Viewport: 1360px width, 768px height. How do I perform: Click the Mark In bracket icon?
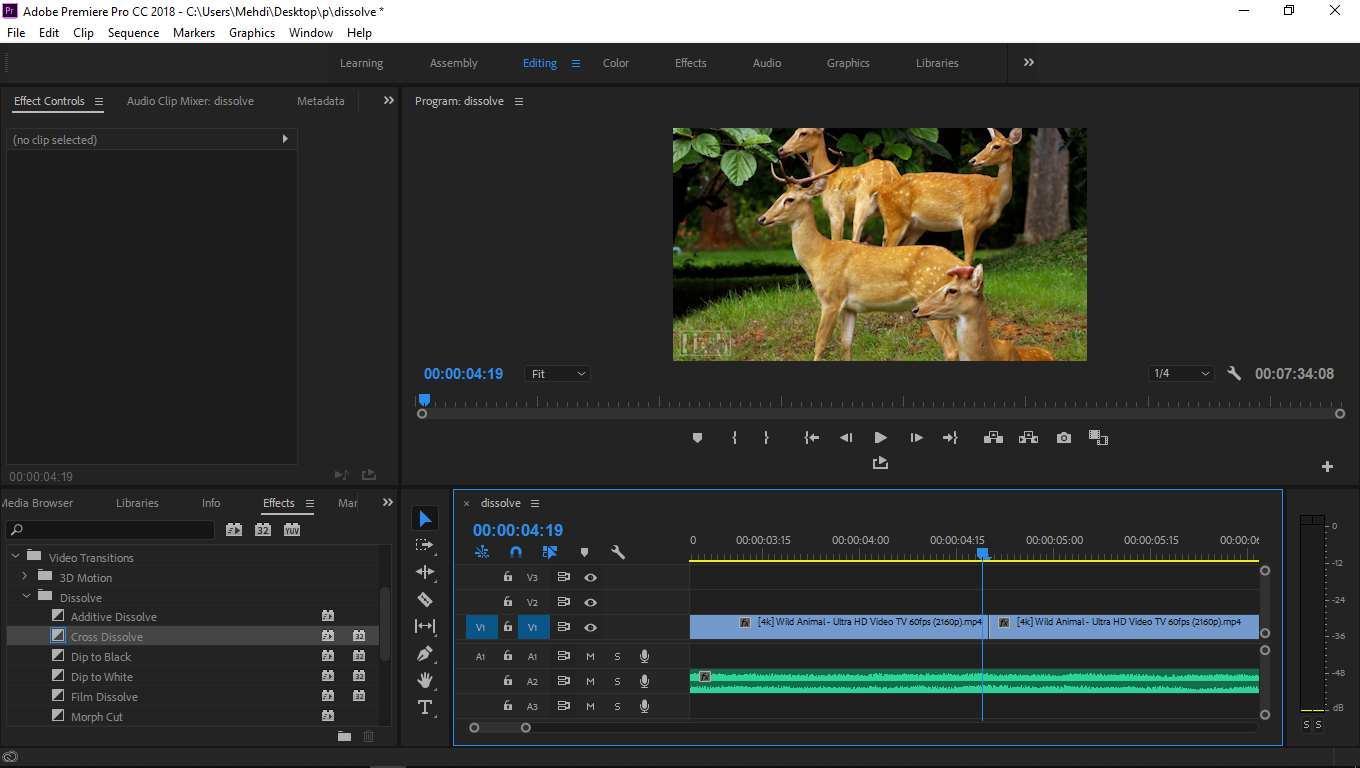click(x=734, y=438)
